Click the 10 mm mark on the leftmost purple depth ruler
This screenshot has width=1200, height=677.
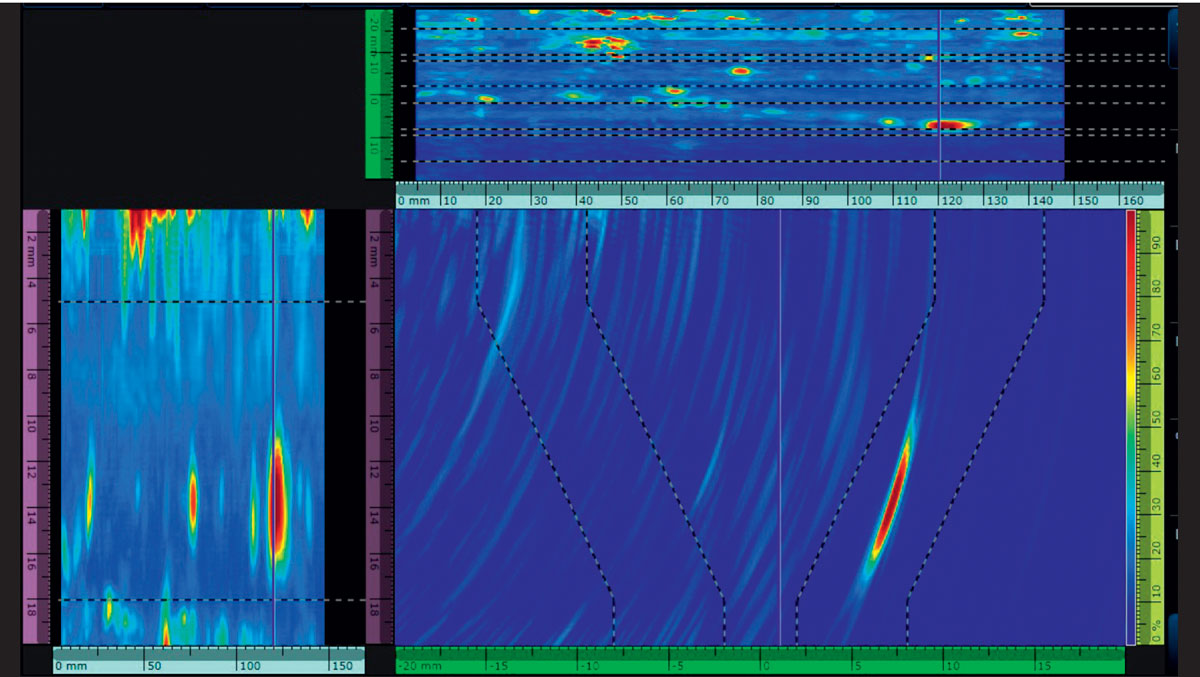[31, 425]
